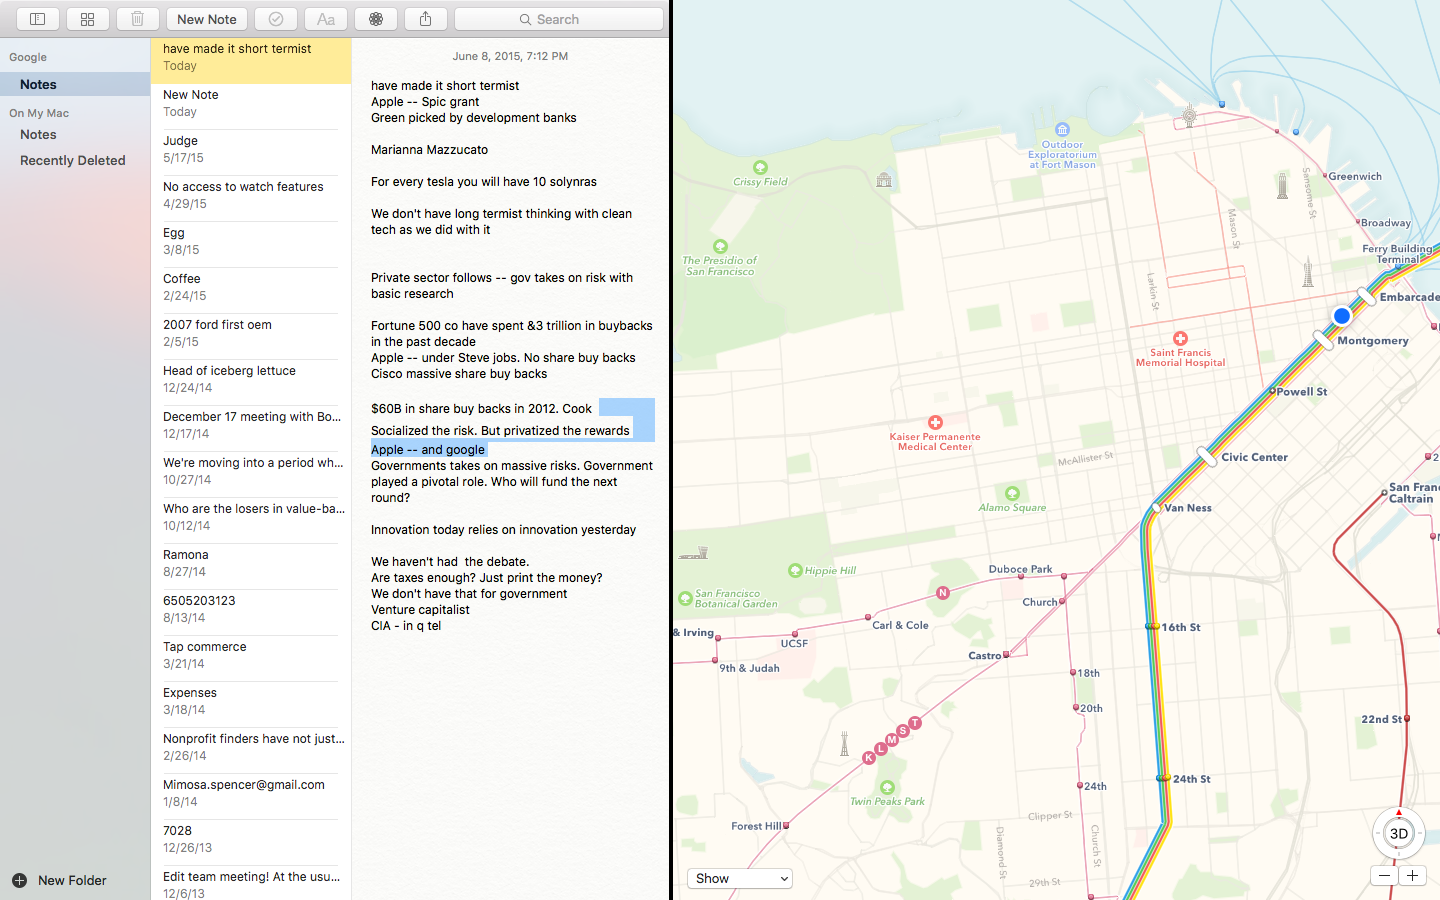Click the Hippie Hill park marker
Viewport: 1440px width, 900px height.
(795, 571)
